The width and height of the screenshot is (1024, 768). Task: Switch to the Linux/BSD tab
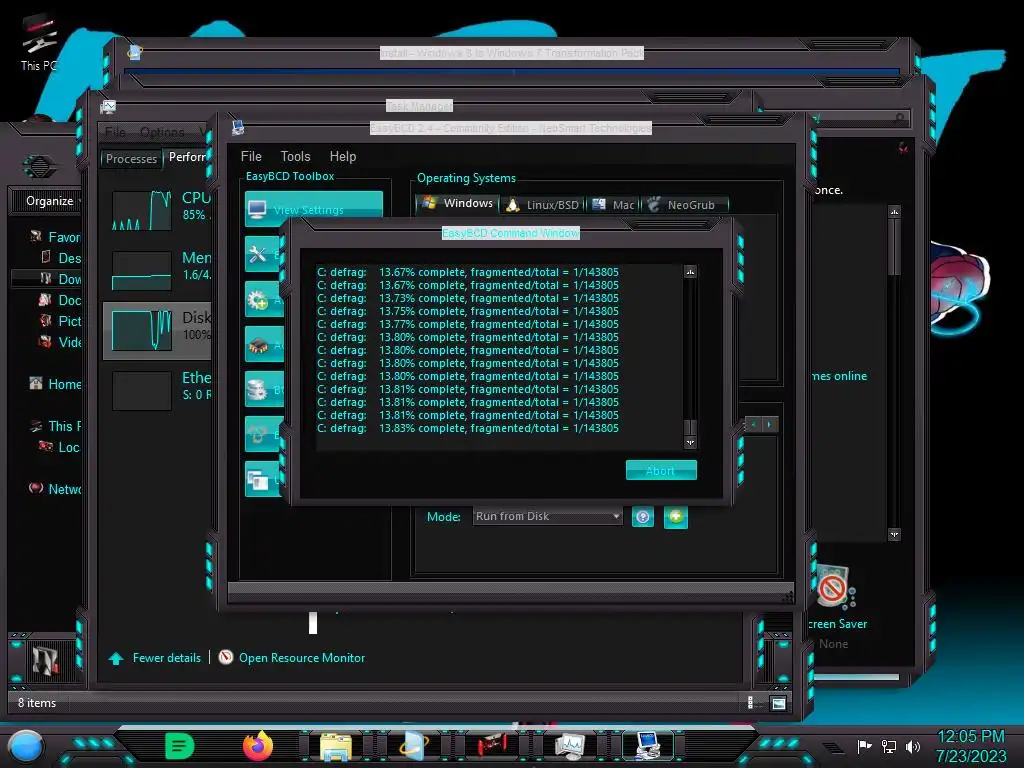click(543, 205)
